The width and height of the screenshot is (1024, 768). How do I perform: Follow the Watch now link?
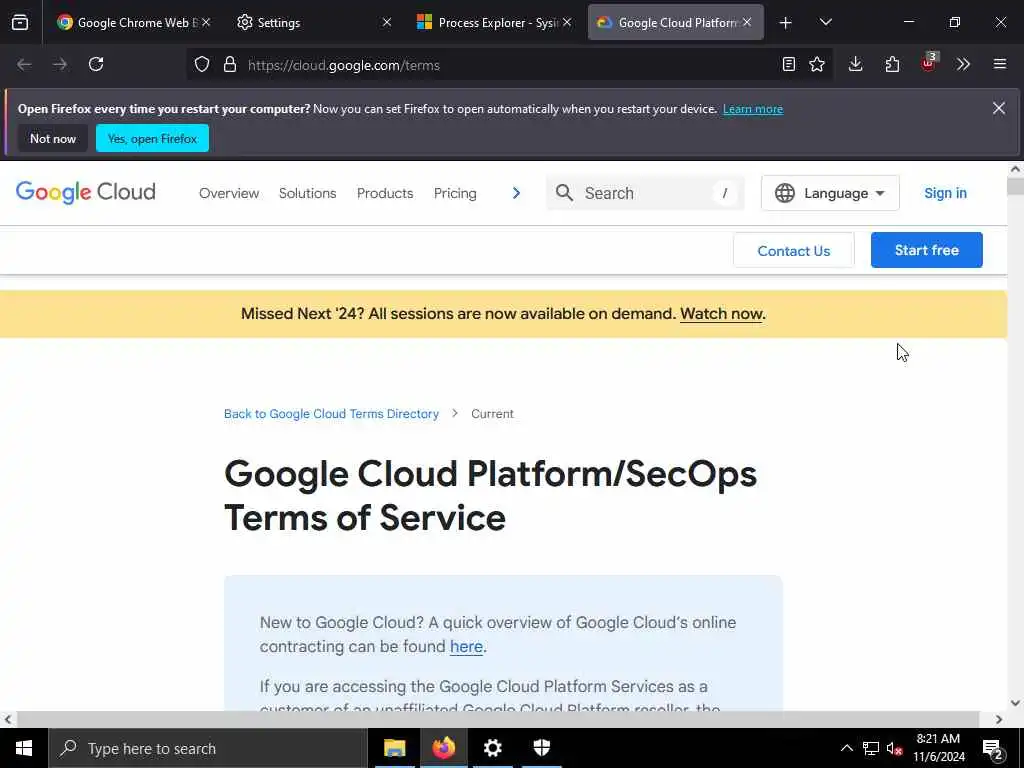point(720,314)
